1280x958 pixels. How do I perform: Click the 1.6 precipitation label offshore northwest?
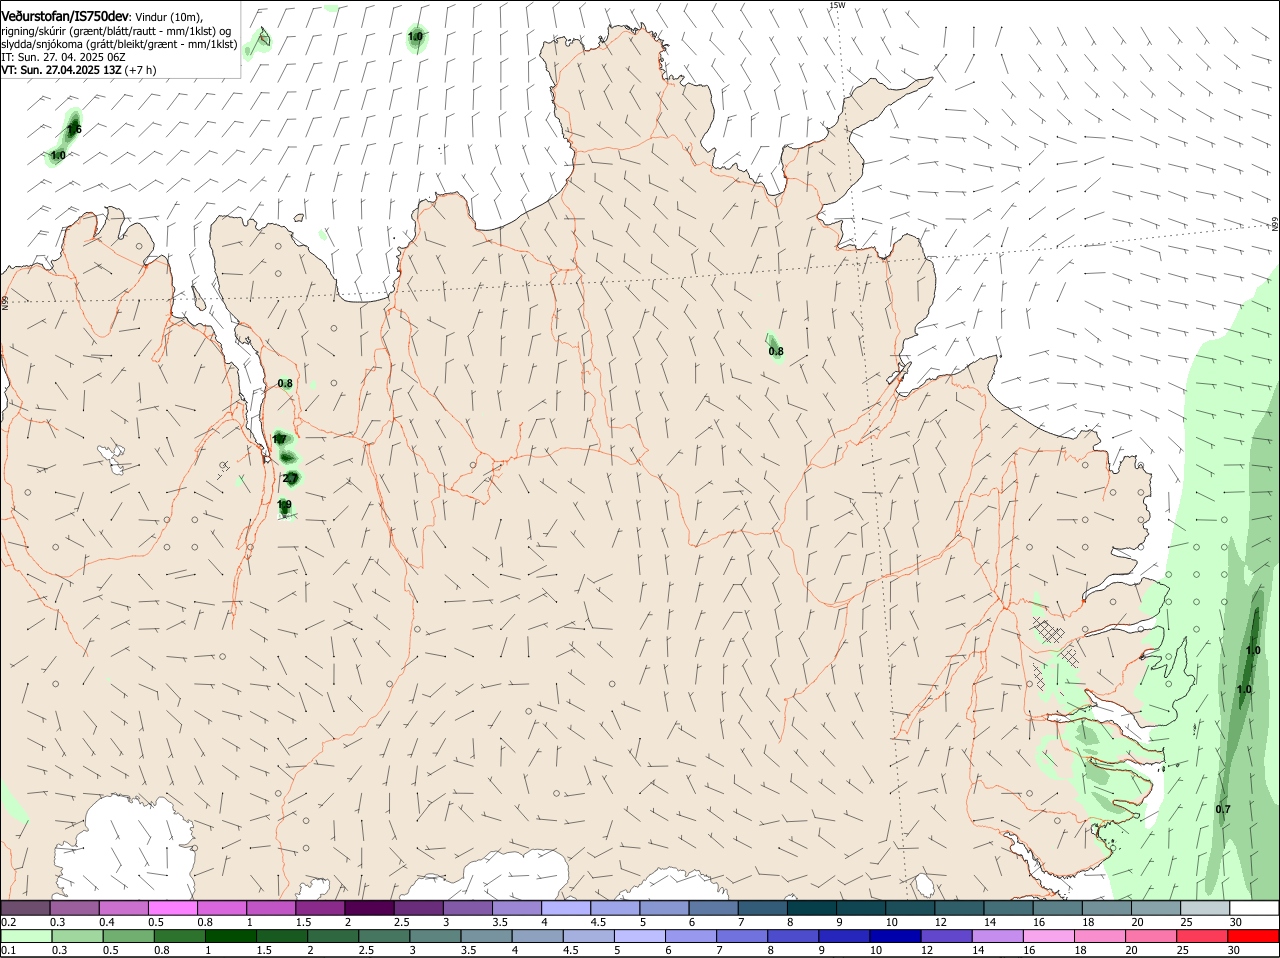click(74, 130)
